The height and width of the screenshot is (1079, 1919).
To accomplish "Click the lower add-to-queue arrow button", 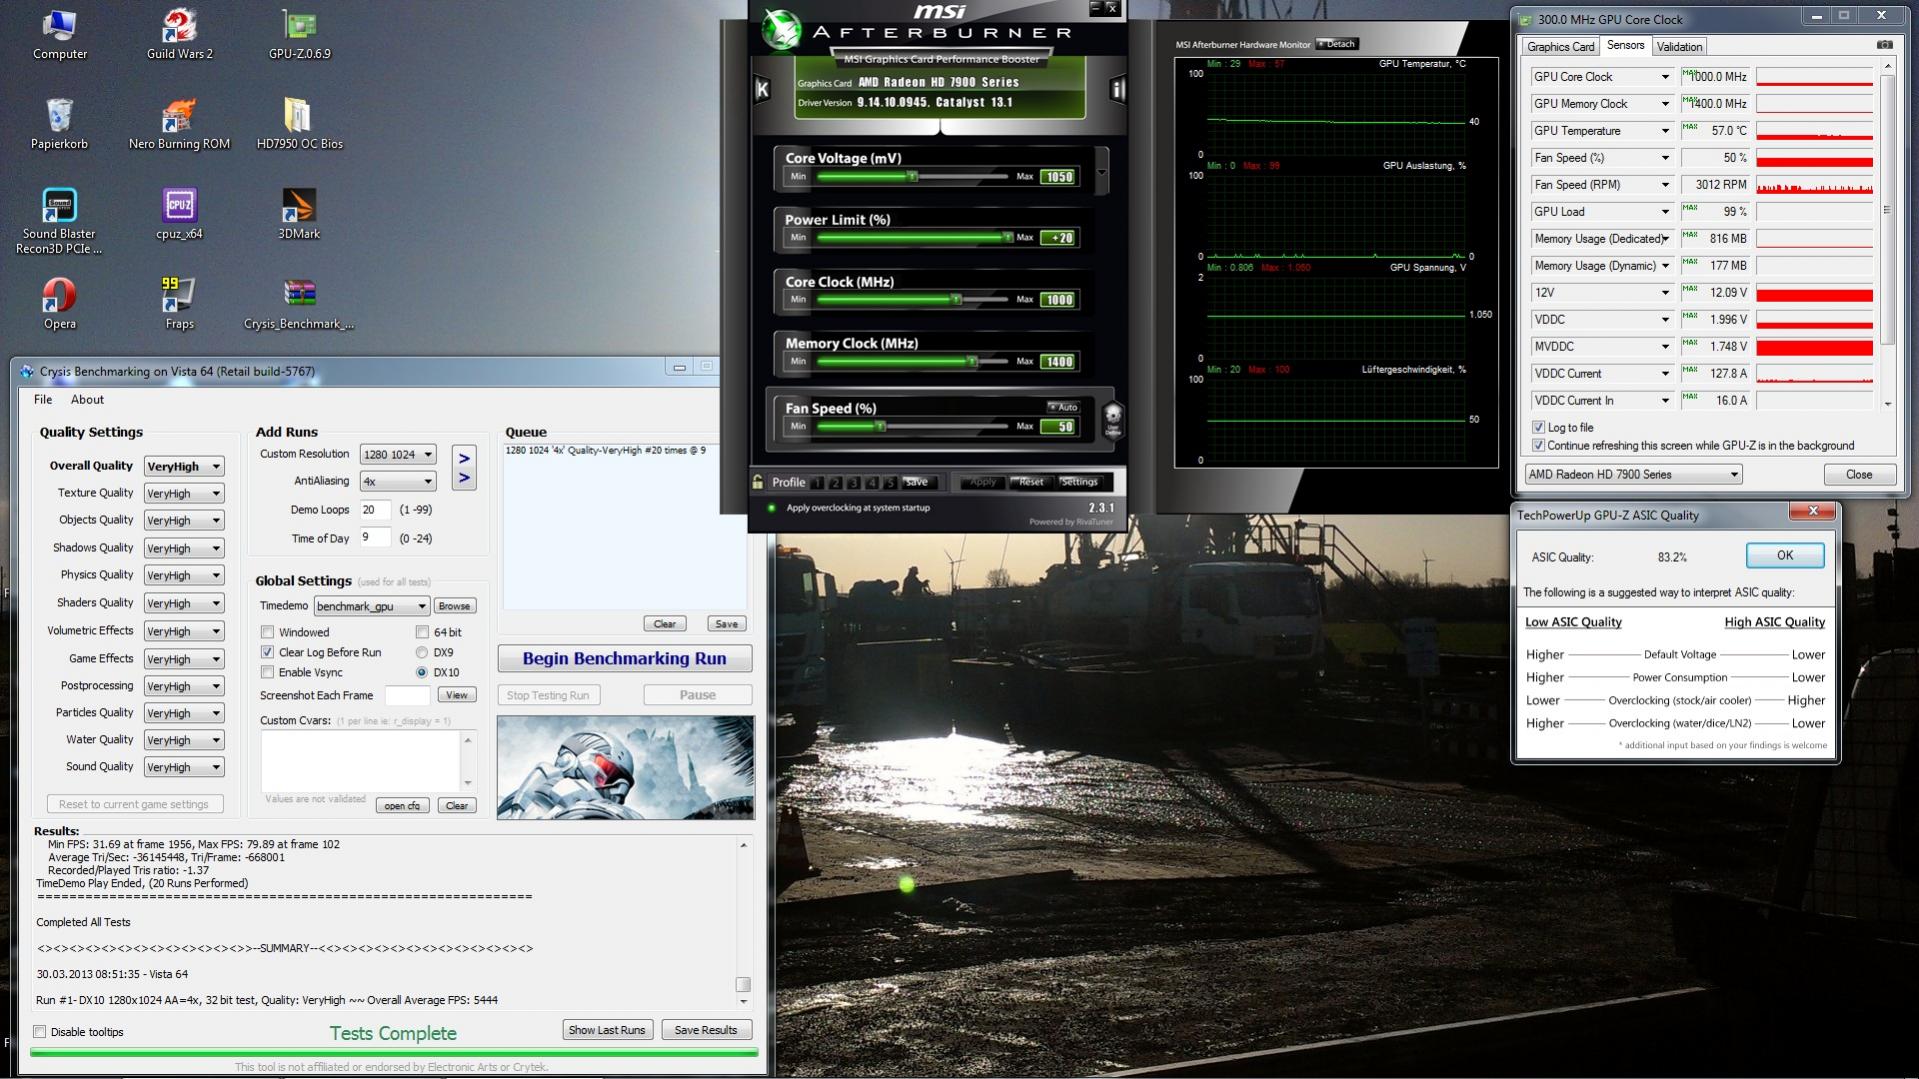I will (x=464, y=479).
